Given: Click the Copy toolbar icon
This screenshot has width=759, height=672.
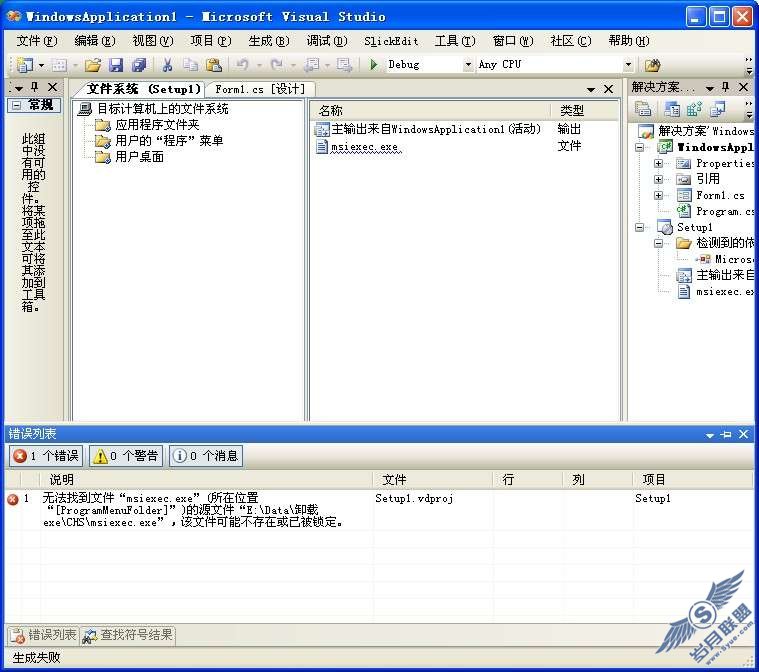Looking at the screenshot, I should point(191,64).
